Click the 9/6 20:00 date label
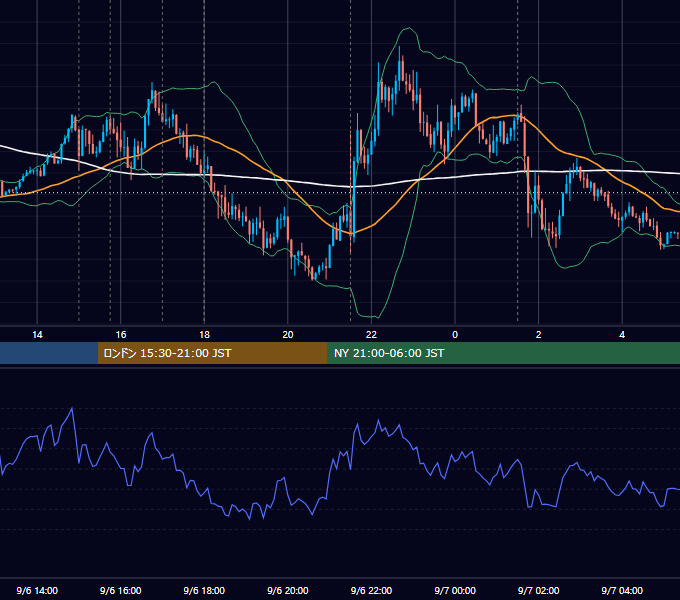 (x=288, y=590)
